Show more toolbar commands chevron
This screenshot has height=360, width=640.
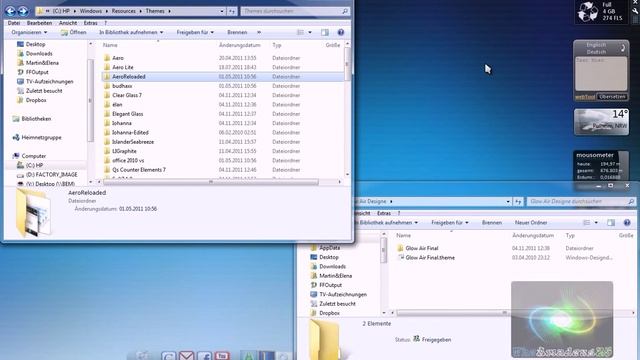pyautogui.click(x=259, y=32)
